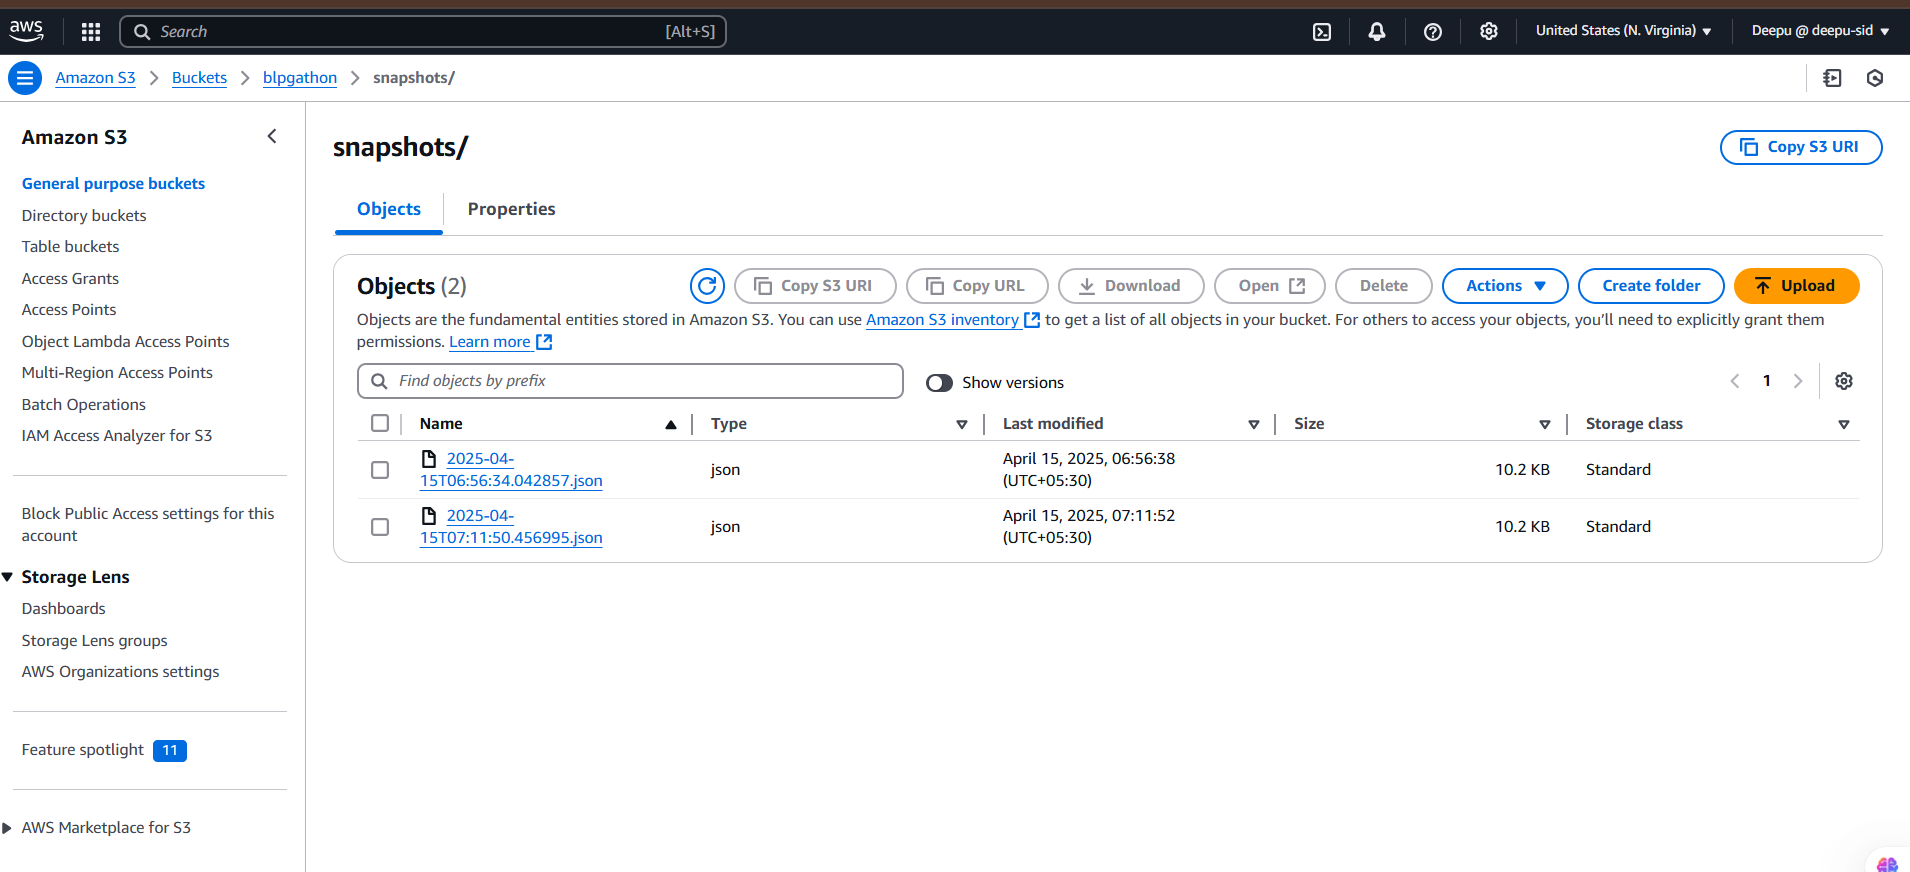Collapse the Storage Lens section

tap(8, 577)
